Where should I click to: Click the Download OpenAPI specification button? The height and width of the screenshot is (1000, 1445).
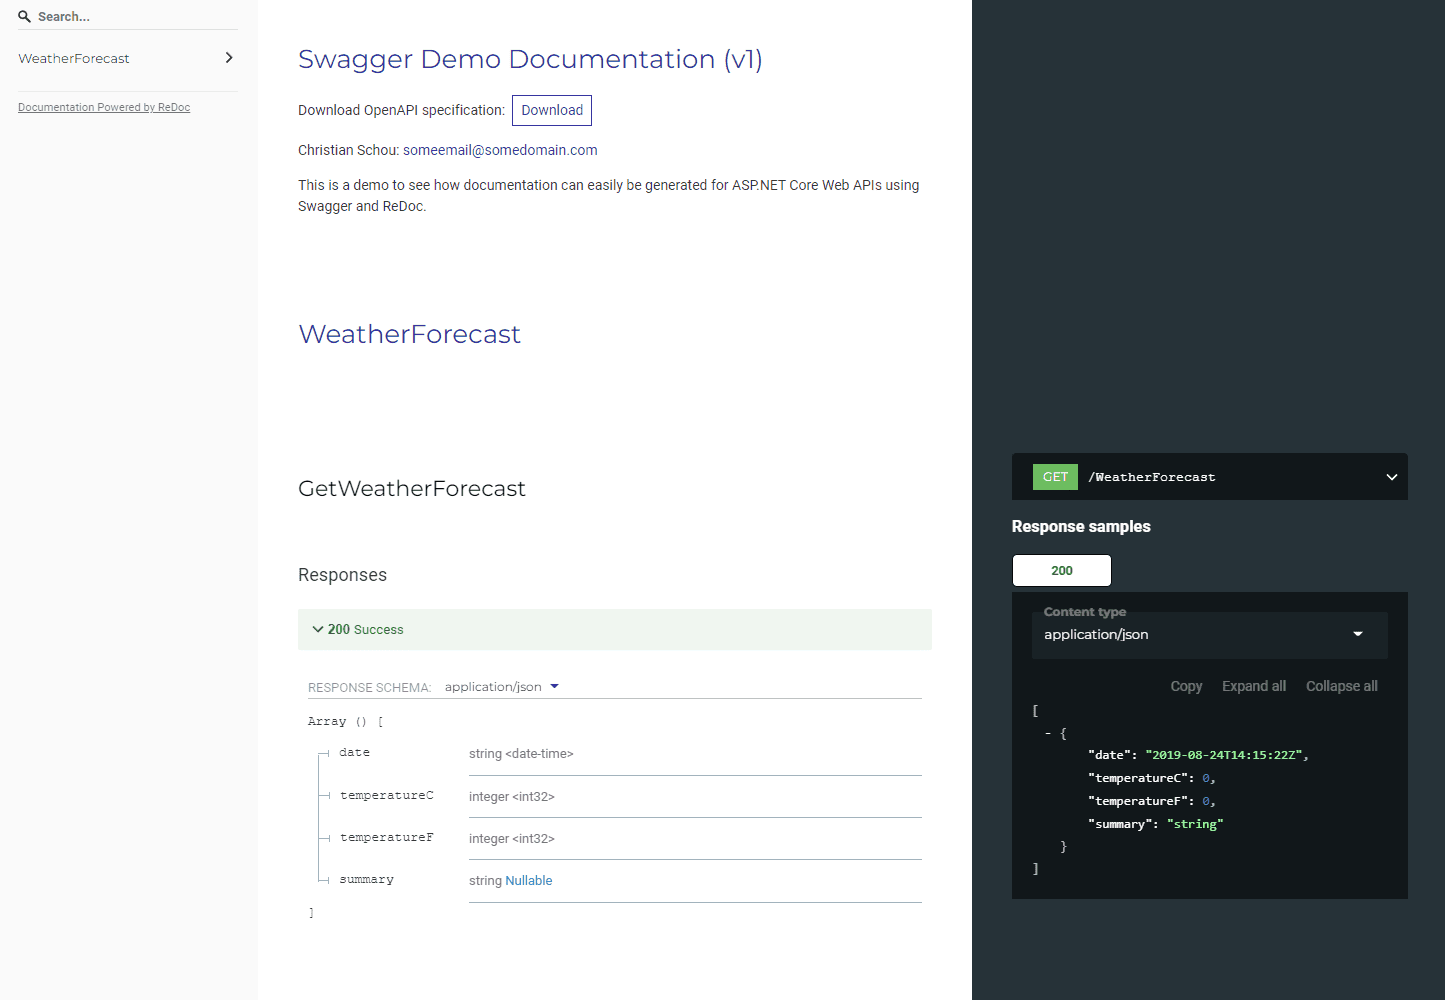pyautogui.click(x=551, y=110)
